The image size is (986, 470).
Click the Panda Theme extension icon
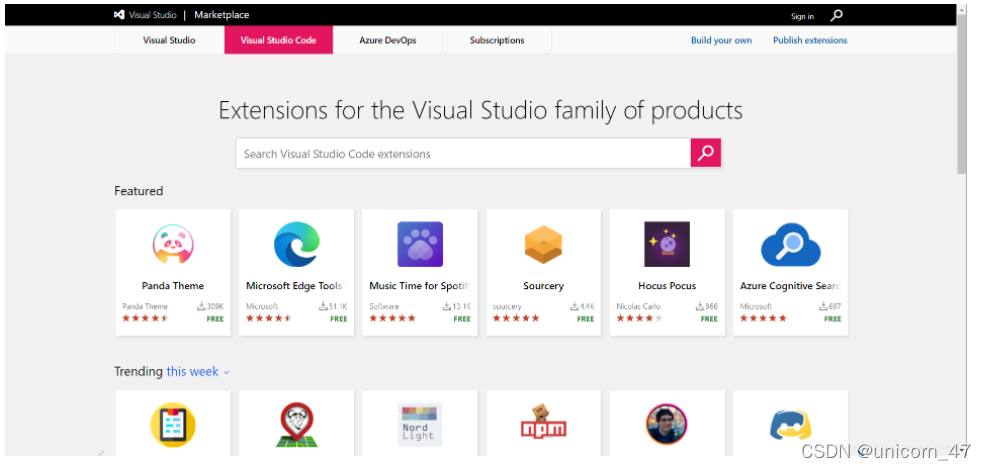pyautogui.click(x=173, y=244)
